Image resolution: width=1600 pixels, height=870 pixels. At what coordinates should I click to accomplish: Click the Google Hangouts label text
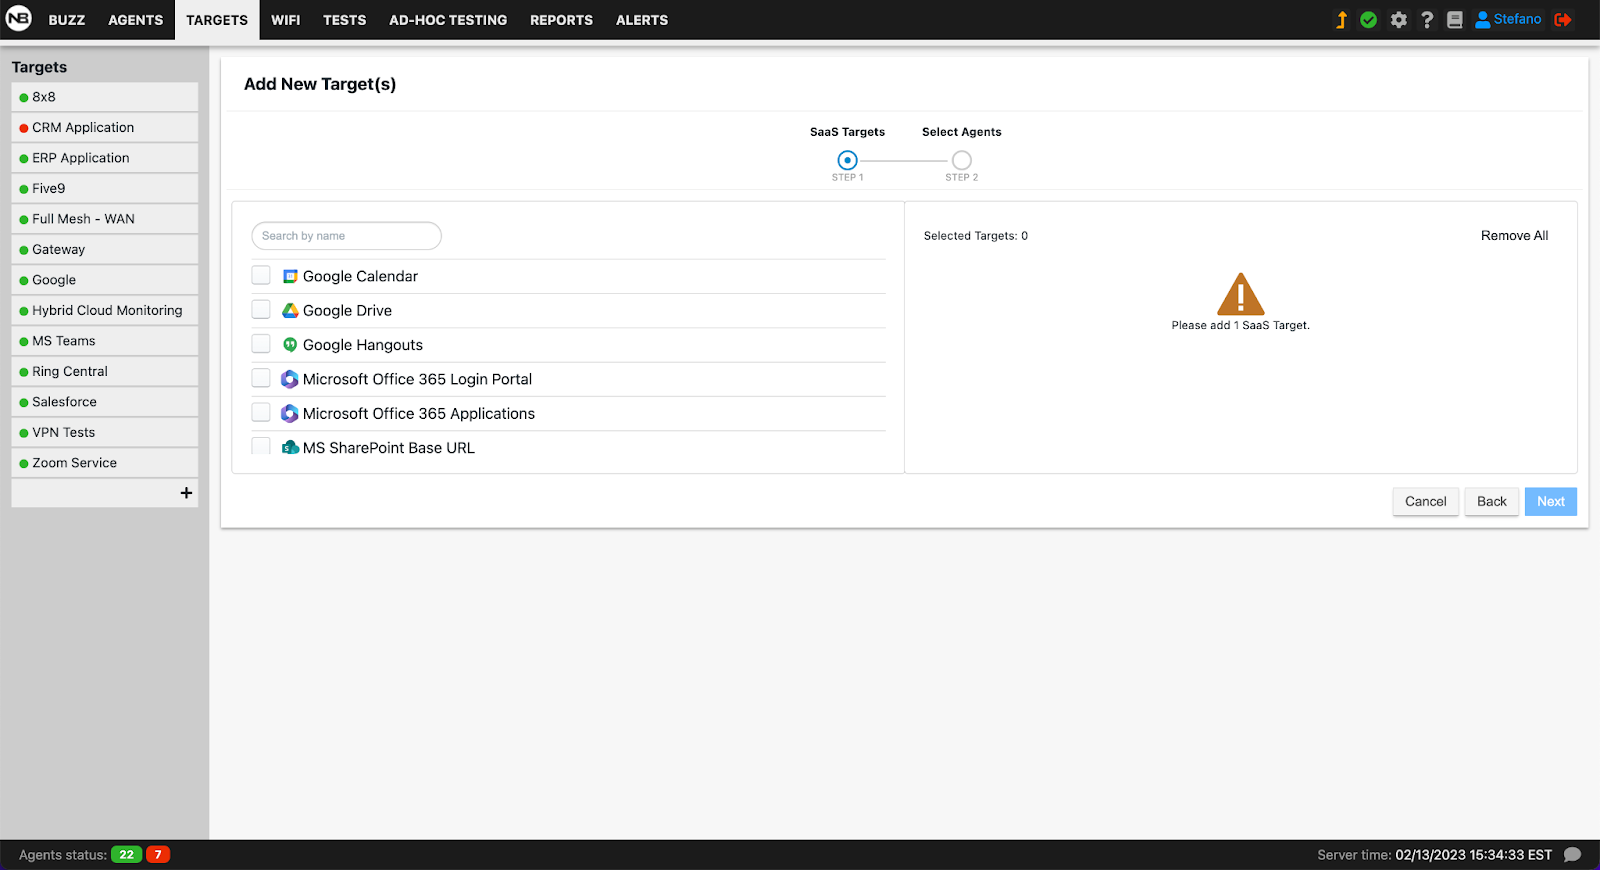click(x=363, y=345)
